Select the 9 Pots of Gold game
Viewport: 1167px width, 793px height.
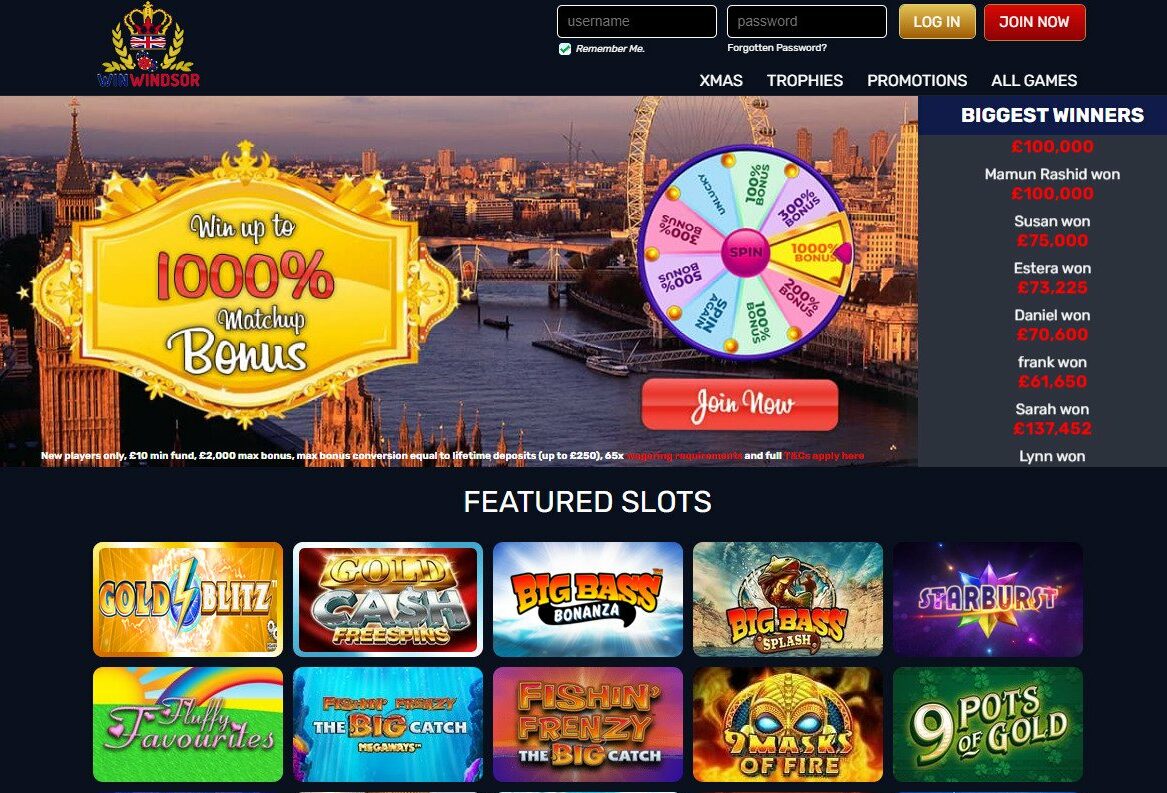pyautogui.click(x=988, y=724)
